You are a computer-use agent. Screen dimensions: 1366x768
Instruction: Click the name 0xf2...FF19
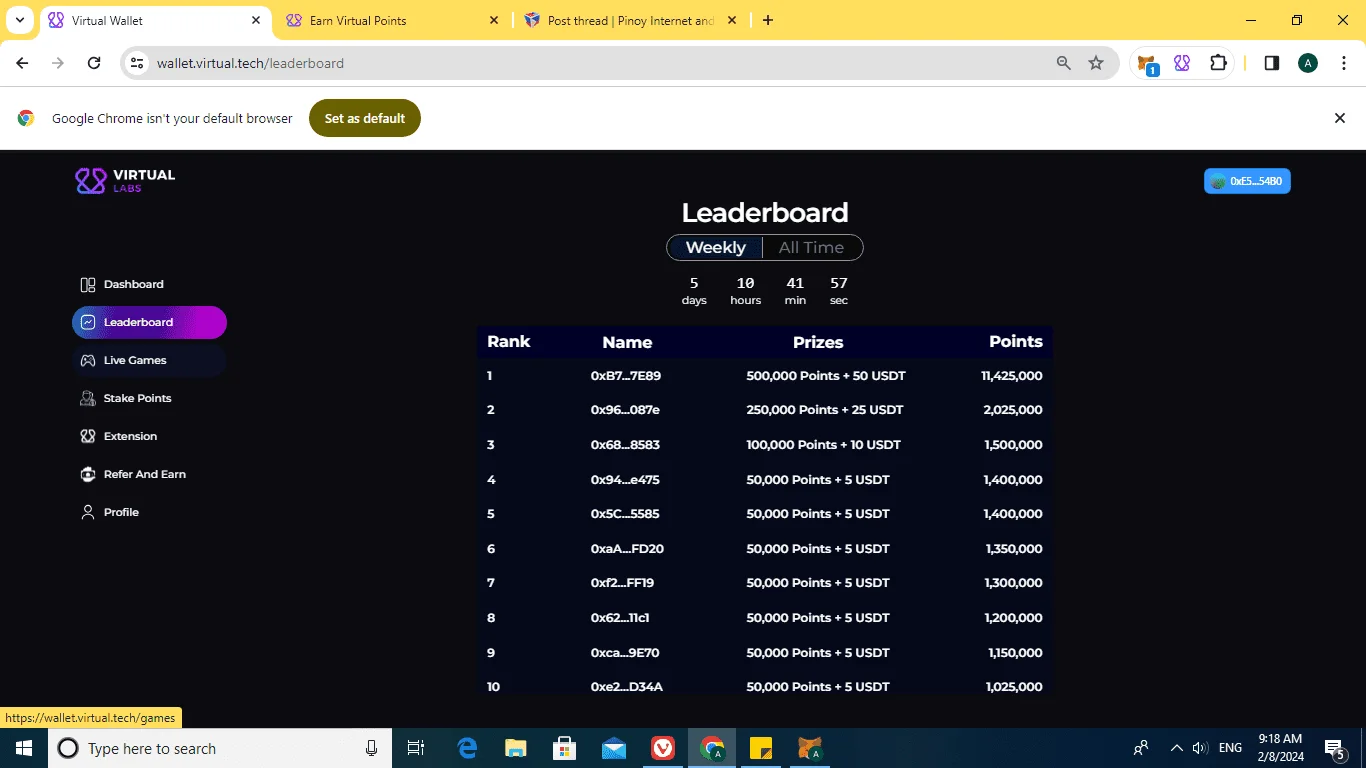(622, 583)
